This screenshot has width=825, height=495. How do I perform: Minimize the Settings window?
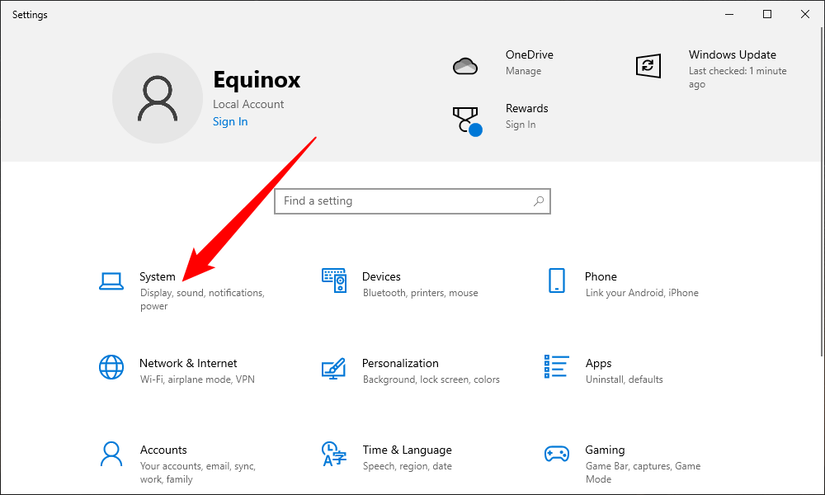point(729,14)
